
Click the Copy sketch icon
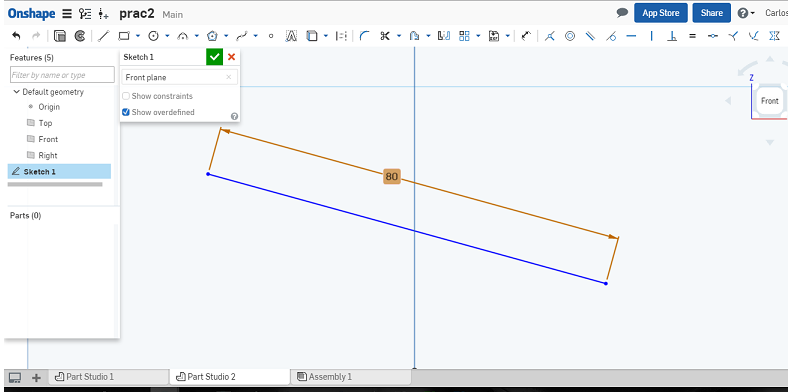60,36
